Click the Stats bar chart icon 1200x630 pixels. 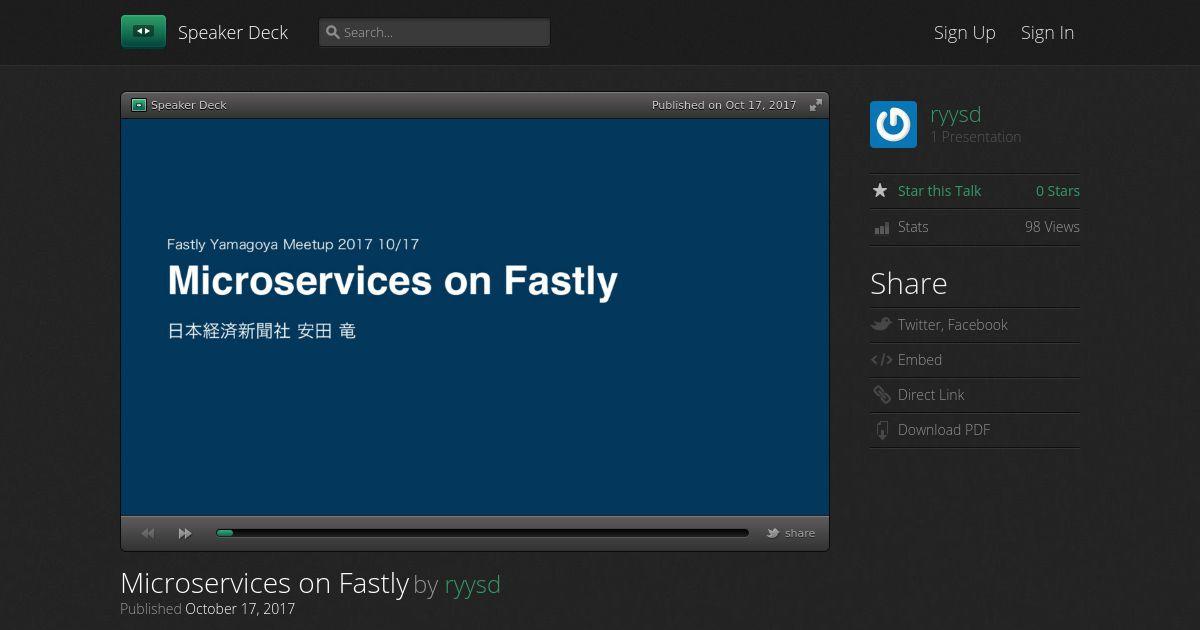(881, 228)
